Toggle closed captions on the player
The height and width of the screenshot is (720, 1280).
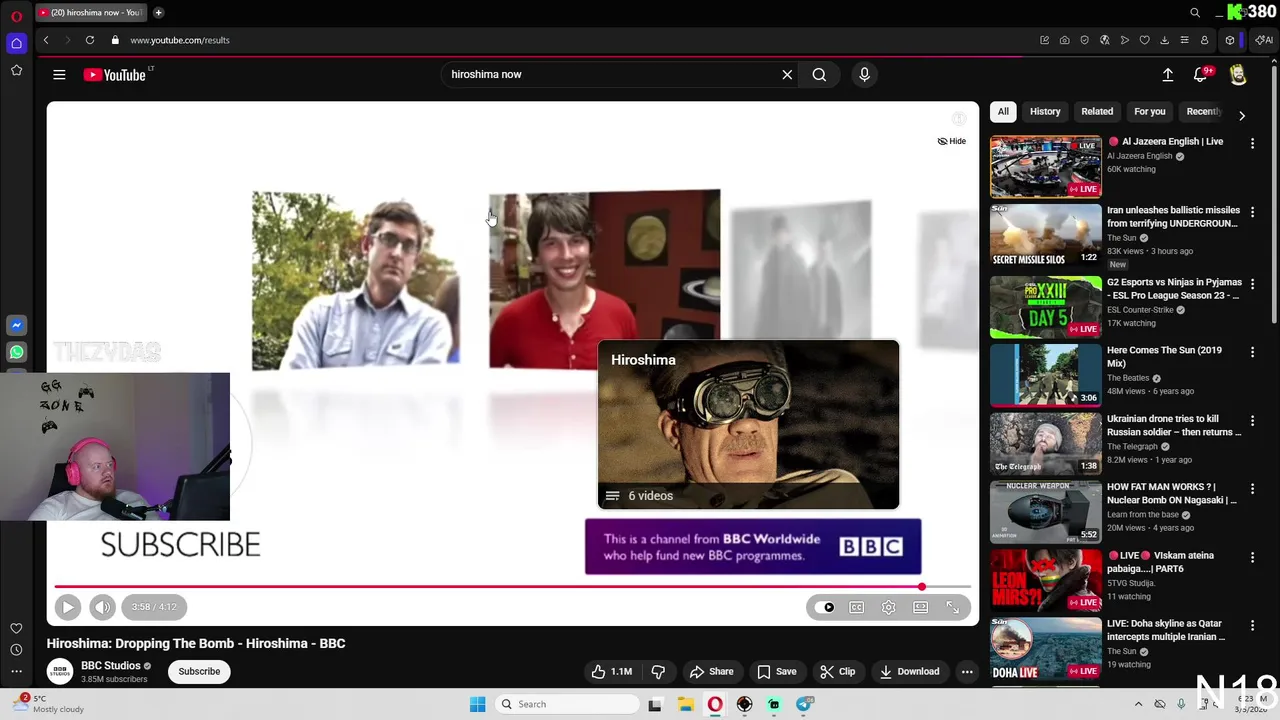857,607
